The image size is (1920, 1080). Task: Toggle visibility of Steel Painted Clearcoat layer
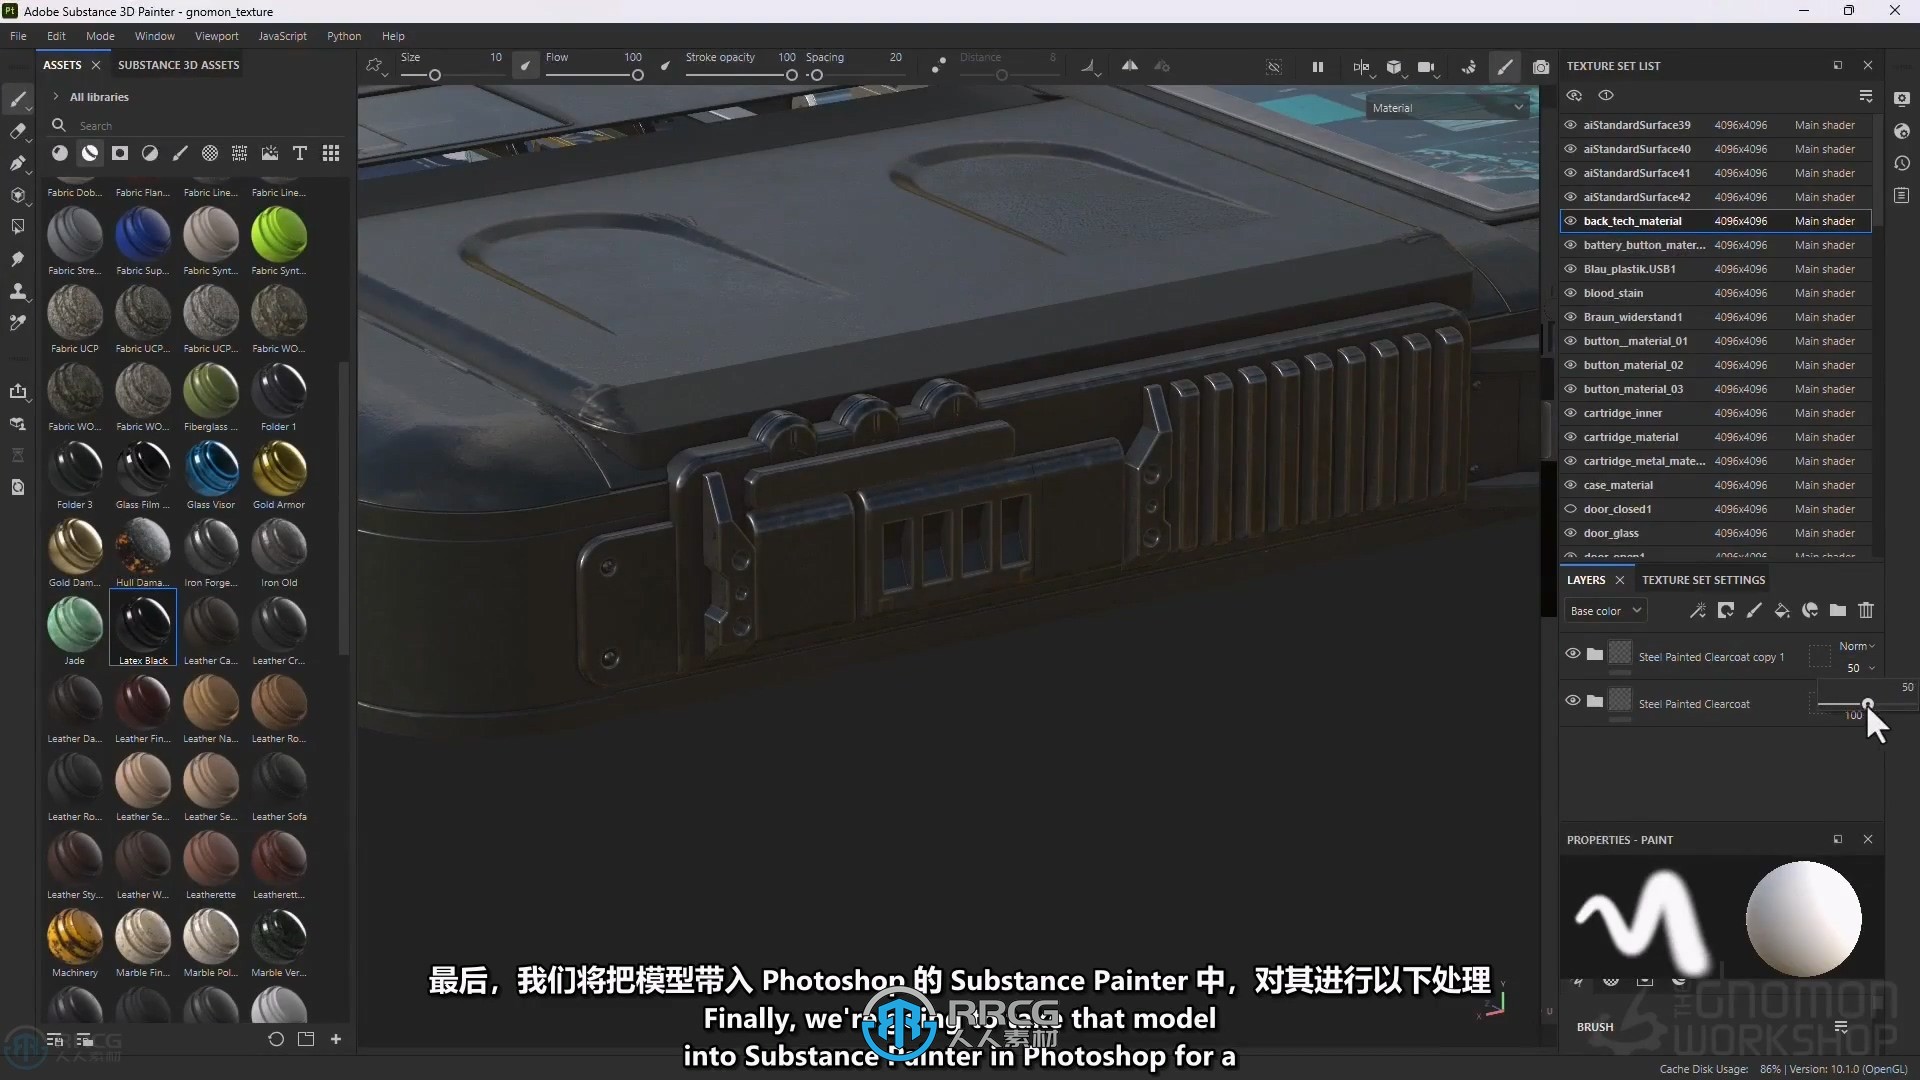click(x=1571, y=702)
